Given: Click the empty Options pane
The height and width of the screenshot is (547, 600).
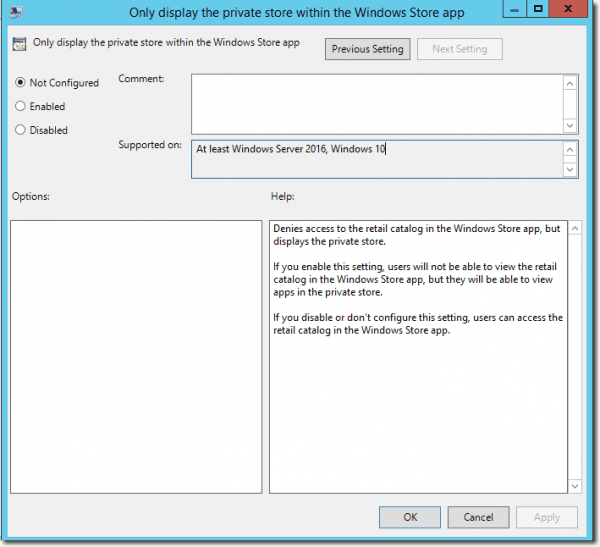Looking at the screenshot, I should [x=136, y=357].
